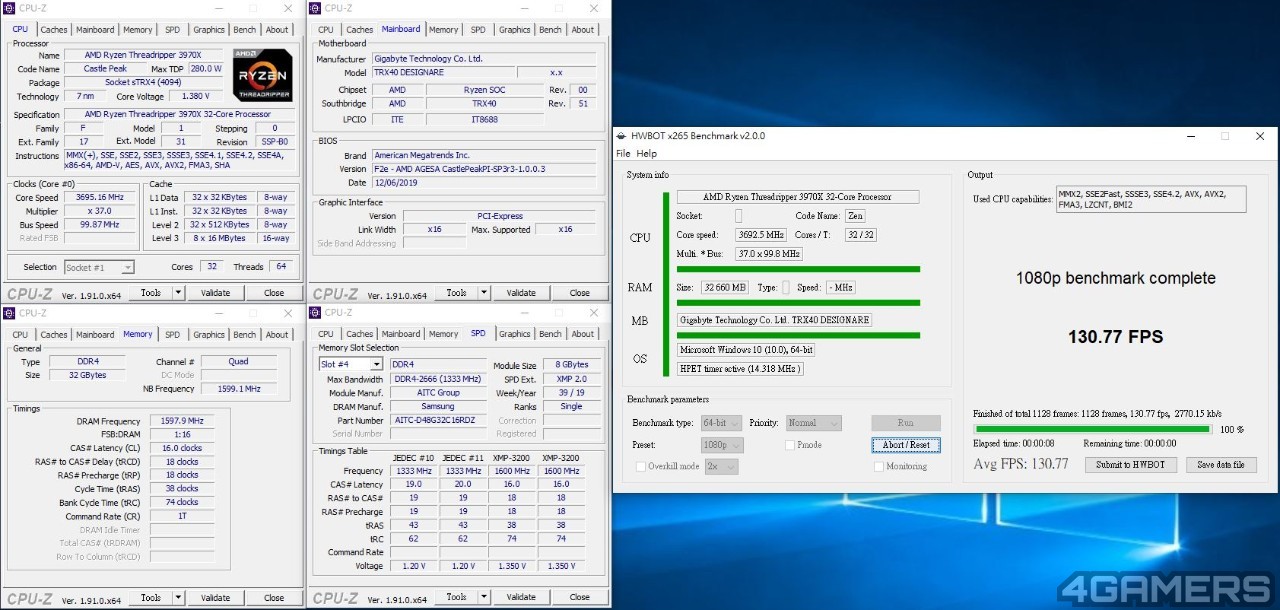Open the Overkill 2x multiplier dropdown

click(x=721, y=467)
